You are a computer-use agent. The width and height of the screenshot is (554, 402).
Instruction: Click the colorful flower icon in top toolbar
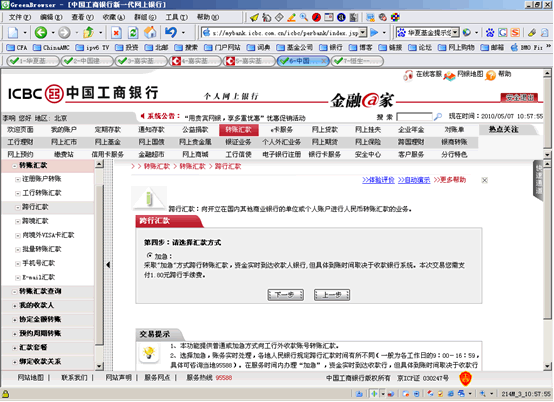click(395, 17)
